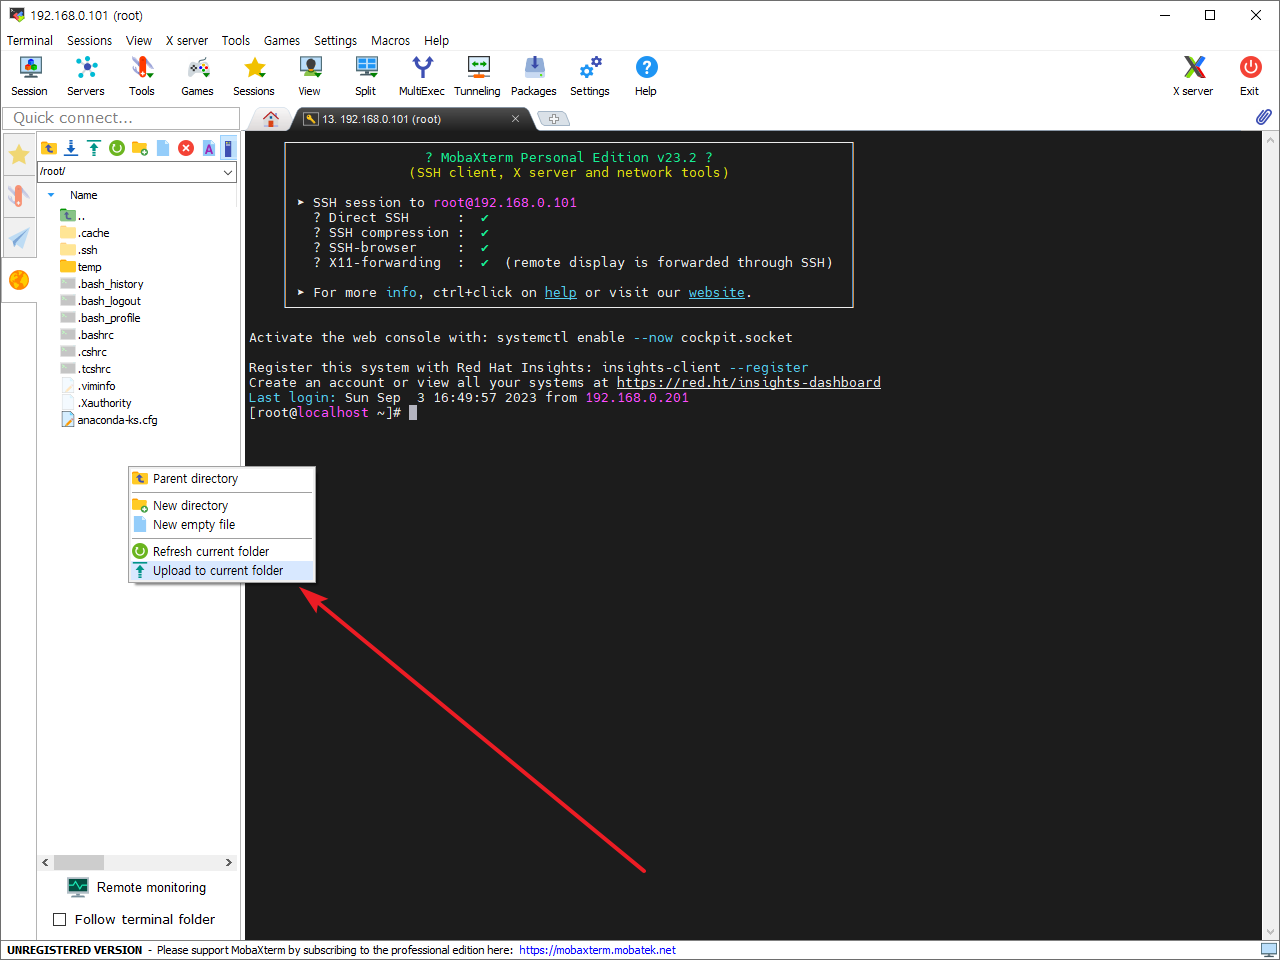Open the Session toolbar button

click(x=30, y=76)
